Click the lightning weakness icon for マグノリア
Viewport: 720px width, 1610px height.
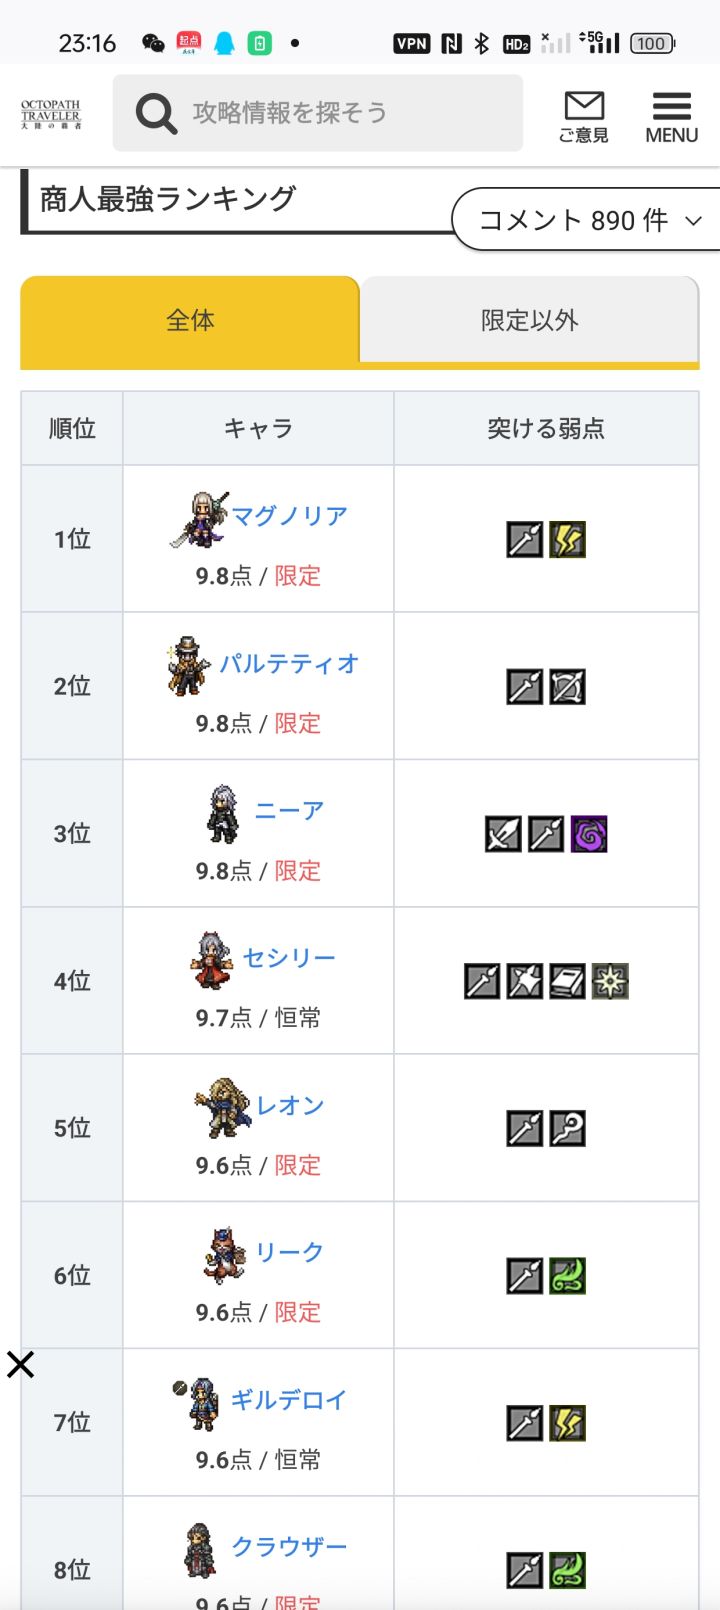pyautogui.click(x=568, y=540)
